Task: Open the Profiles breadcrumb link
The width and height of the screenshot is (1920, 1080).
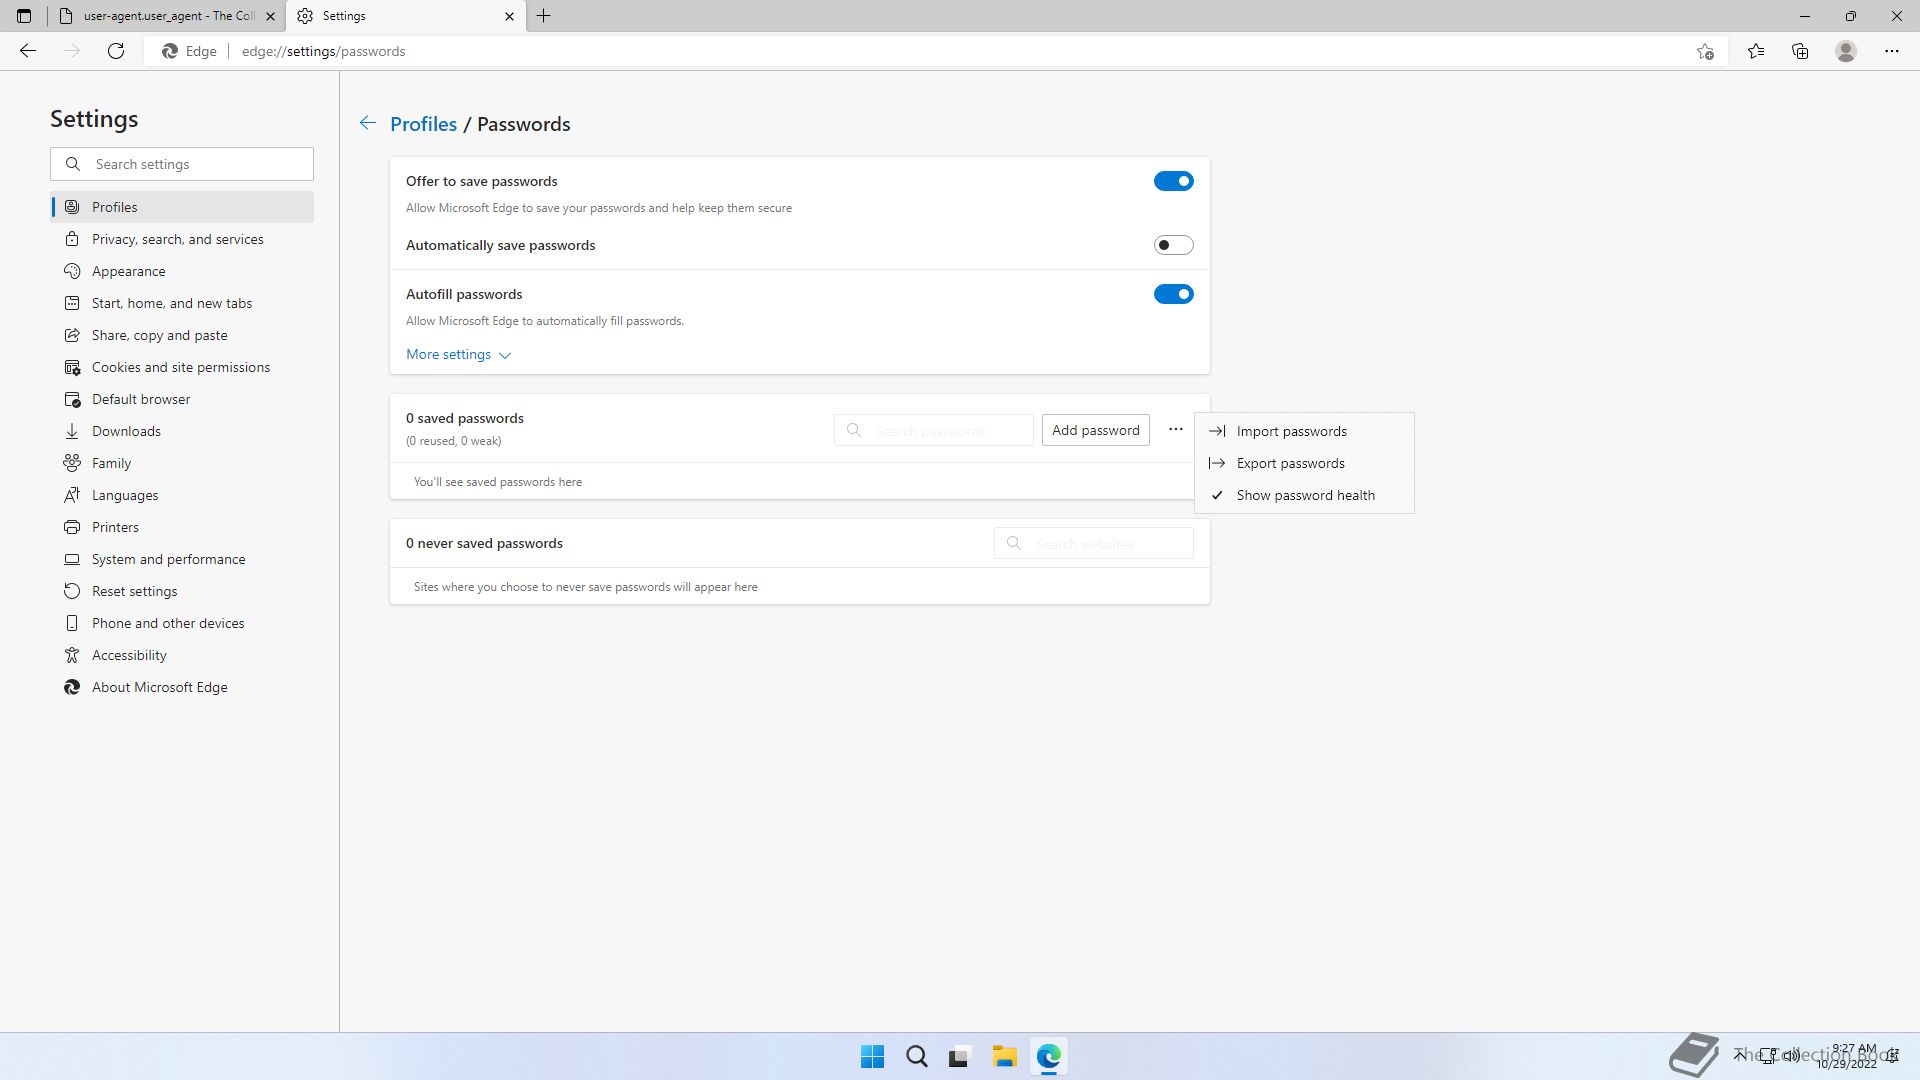Action: coord(423,124)
